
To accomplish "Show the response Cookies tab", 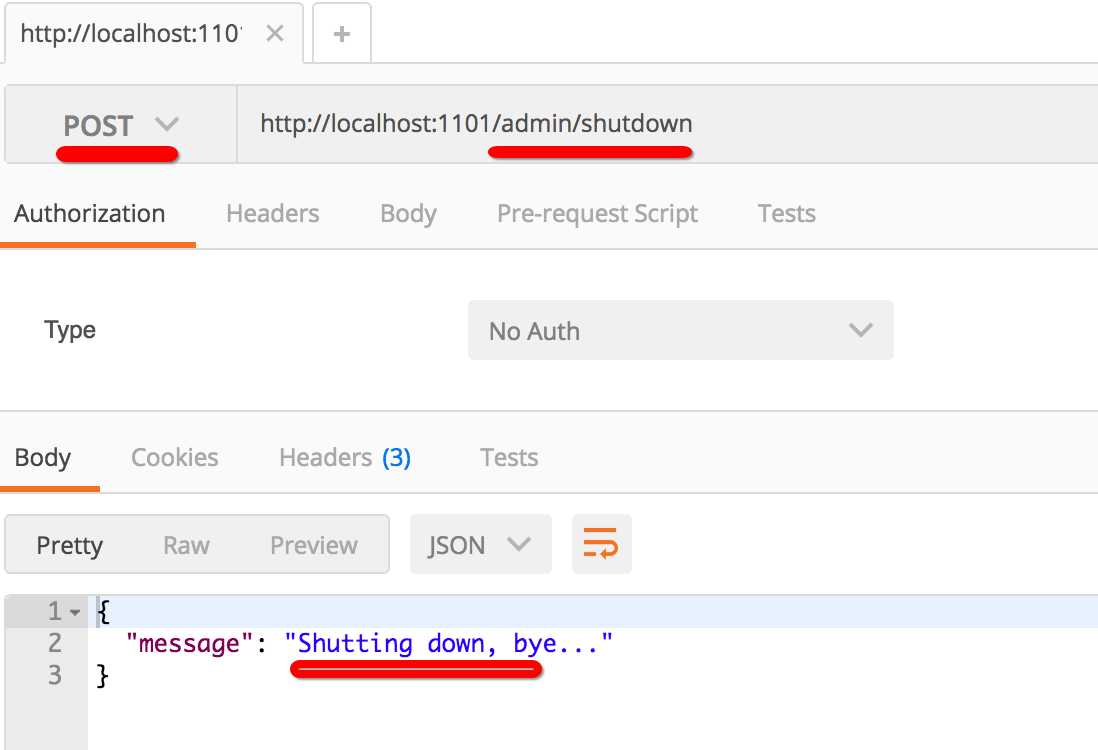I will (175, 458).
